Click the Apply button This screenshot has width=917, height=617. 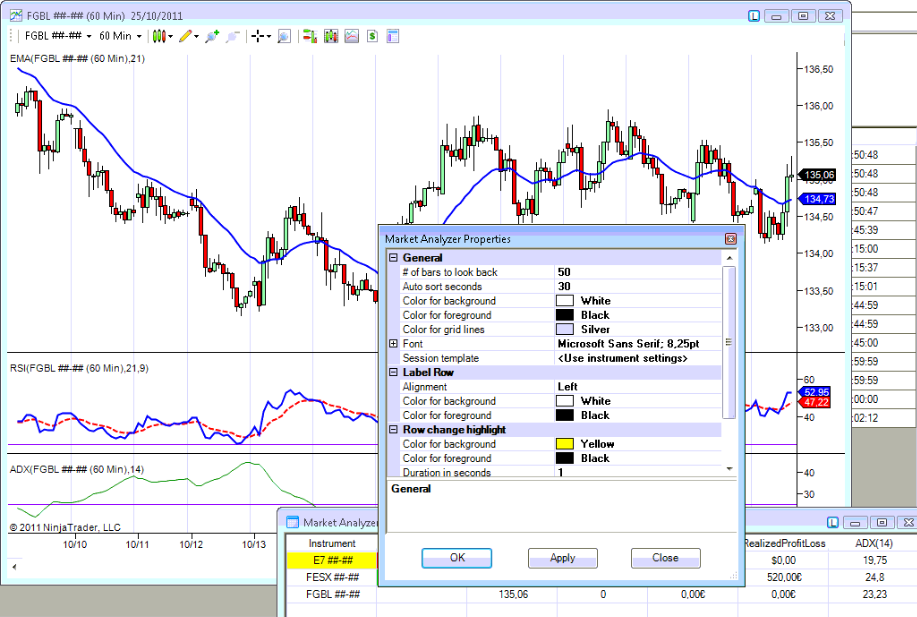coord(563,558)
